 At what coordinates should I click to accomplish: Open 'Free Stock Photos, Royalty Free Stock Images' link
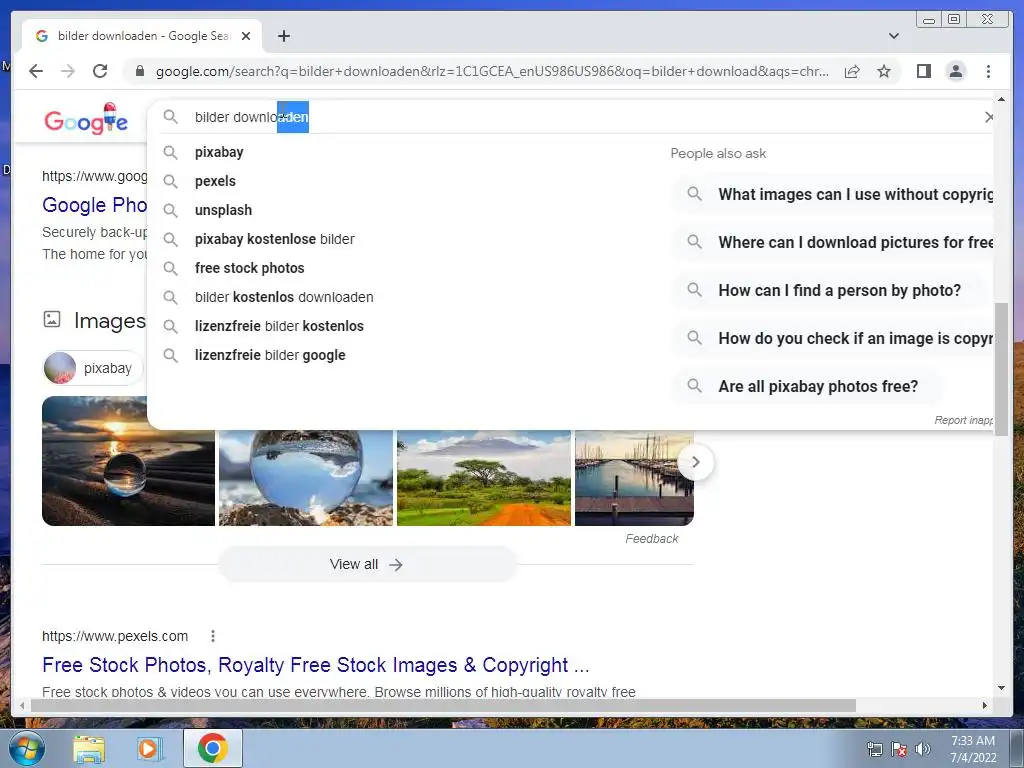tap(315, 665)
